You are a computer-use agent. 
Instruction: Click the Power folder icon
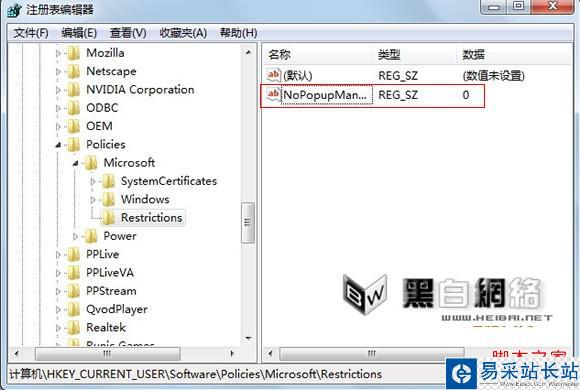coord(91,236)
